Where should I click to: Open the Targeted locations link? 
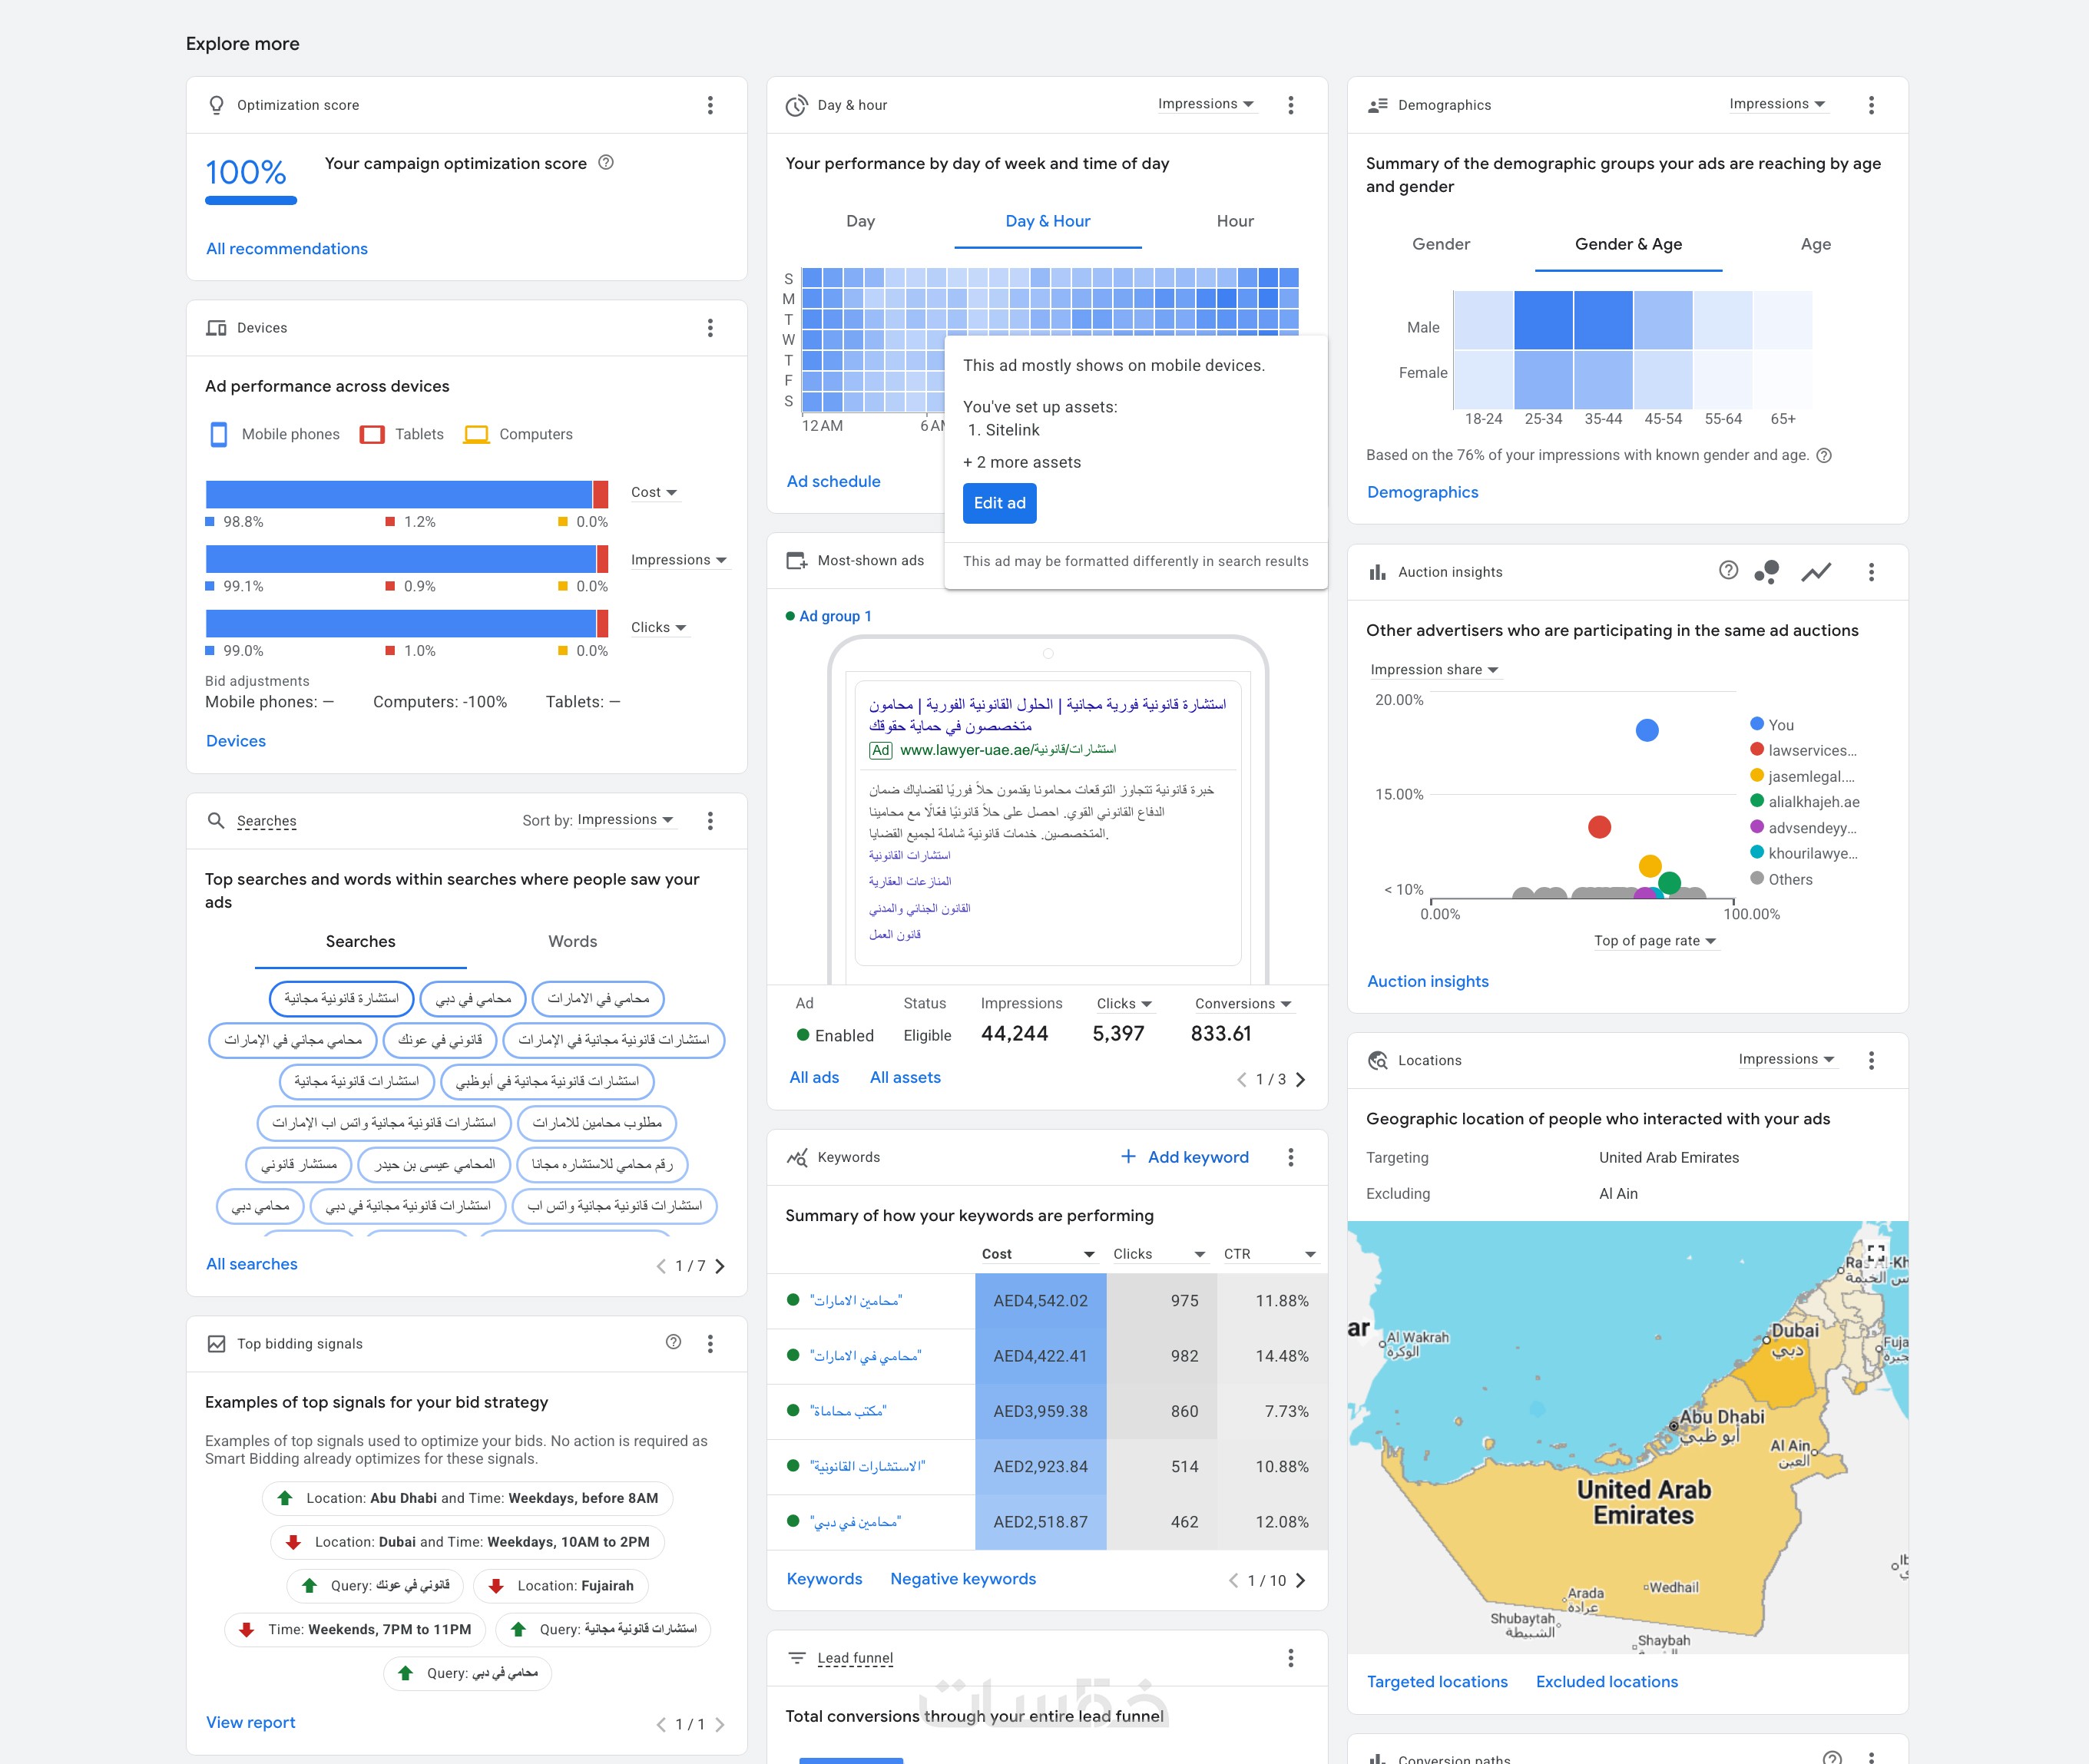(x=1437, y=1682)
